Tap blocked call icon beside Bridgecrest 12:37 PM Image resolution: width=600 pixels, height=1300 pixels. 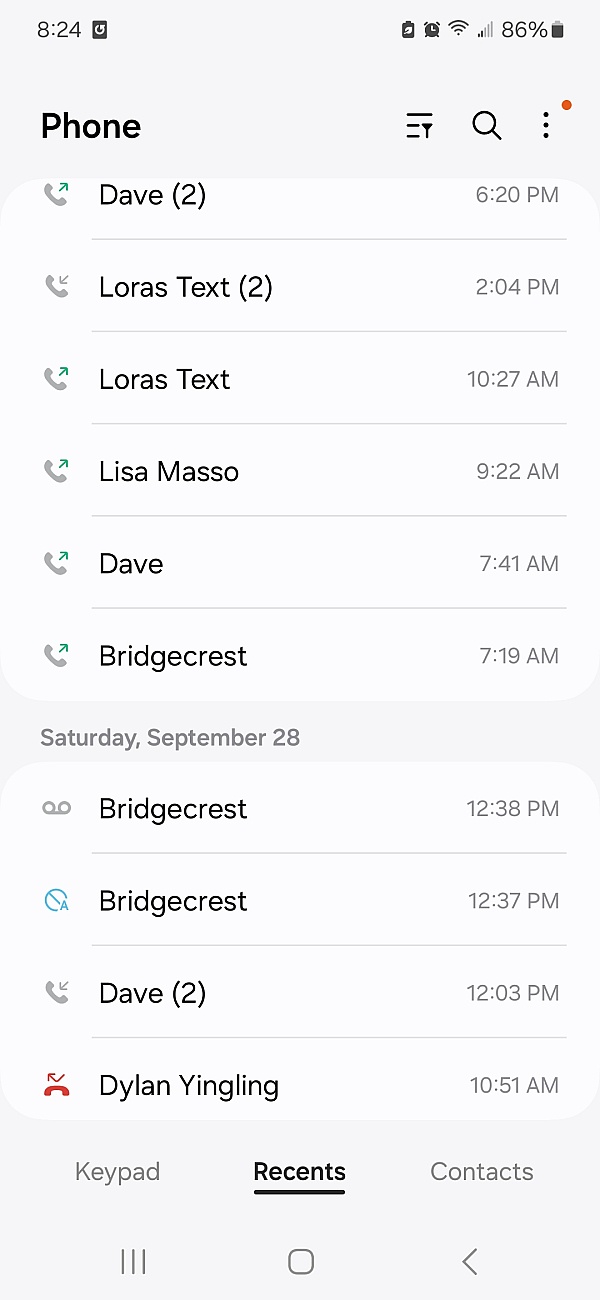click(56, 901)
